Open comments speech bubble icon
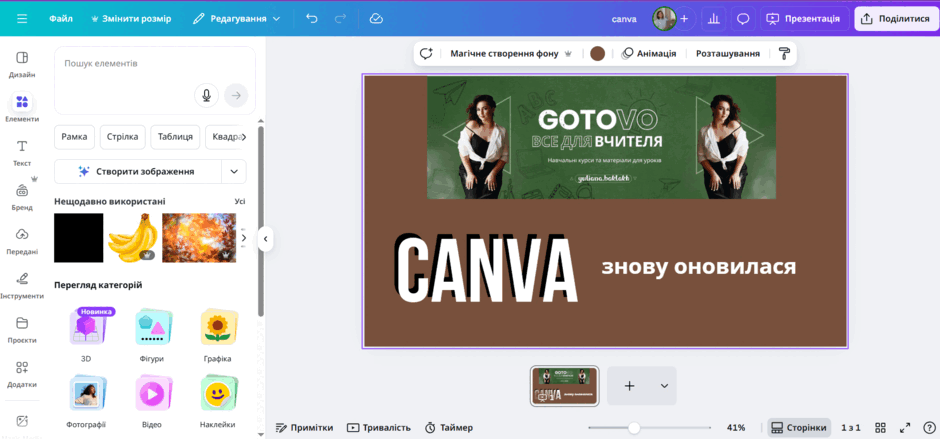The width and height of the screenshot is (940, 439). pyautogui.click(x=743, y=19)
